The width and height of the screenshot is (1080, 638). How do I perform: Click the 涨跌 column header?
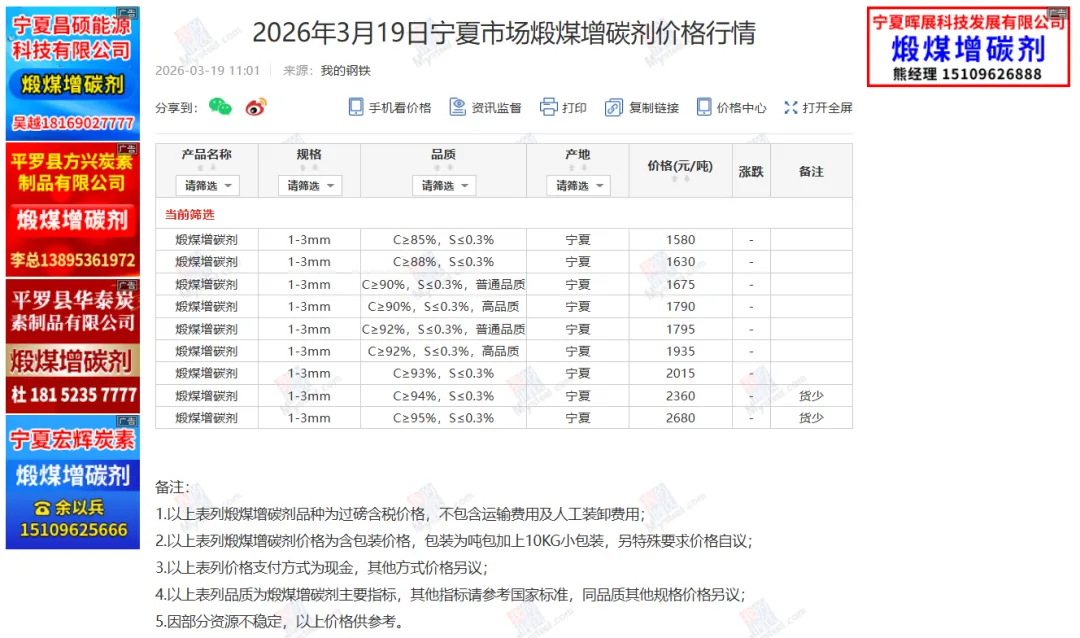(x=751, y=170)
